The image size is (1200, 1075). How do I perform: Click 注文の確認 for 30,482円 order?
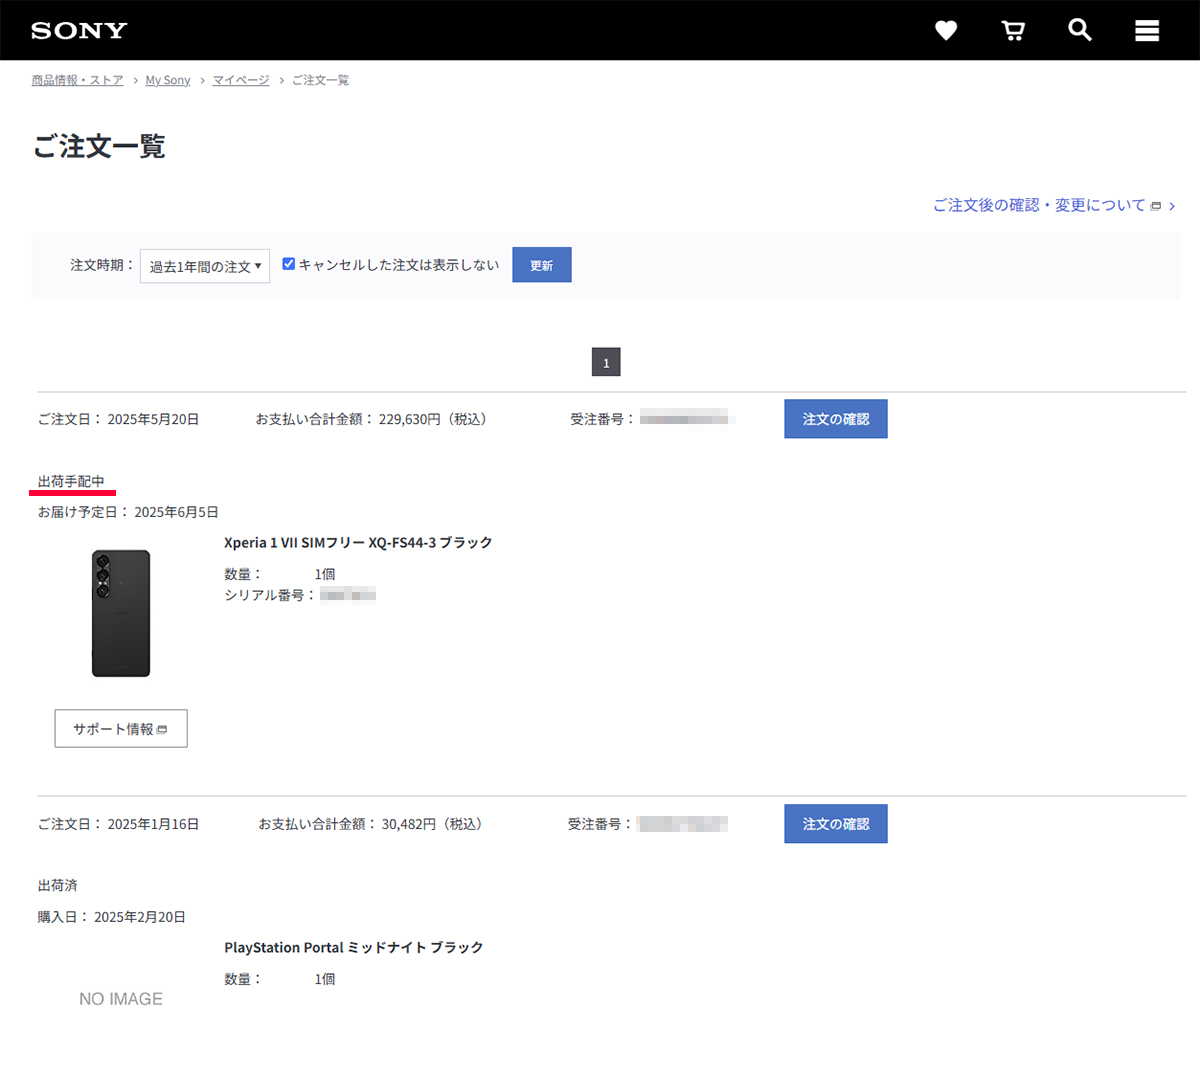point(836,824)
